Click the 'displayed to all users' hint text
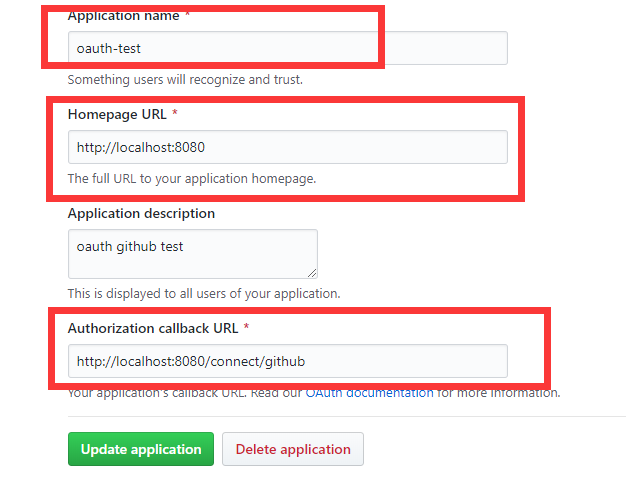The image size is (626, 486). (x=204, y=294)
